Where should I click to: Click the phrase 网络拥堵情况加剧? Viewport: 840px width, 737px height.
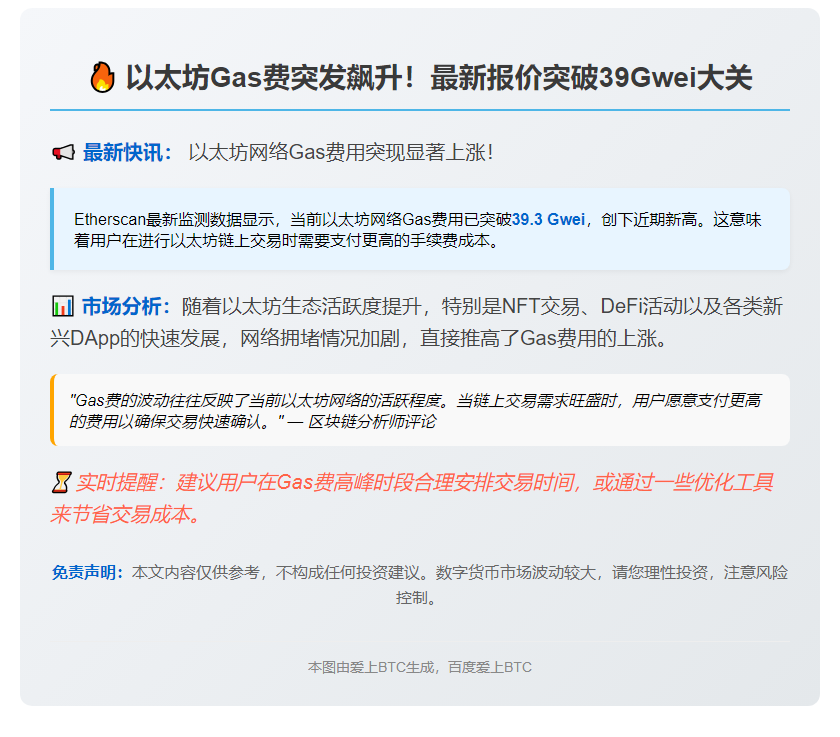tap(320, 339)
